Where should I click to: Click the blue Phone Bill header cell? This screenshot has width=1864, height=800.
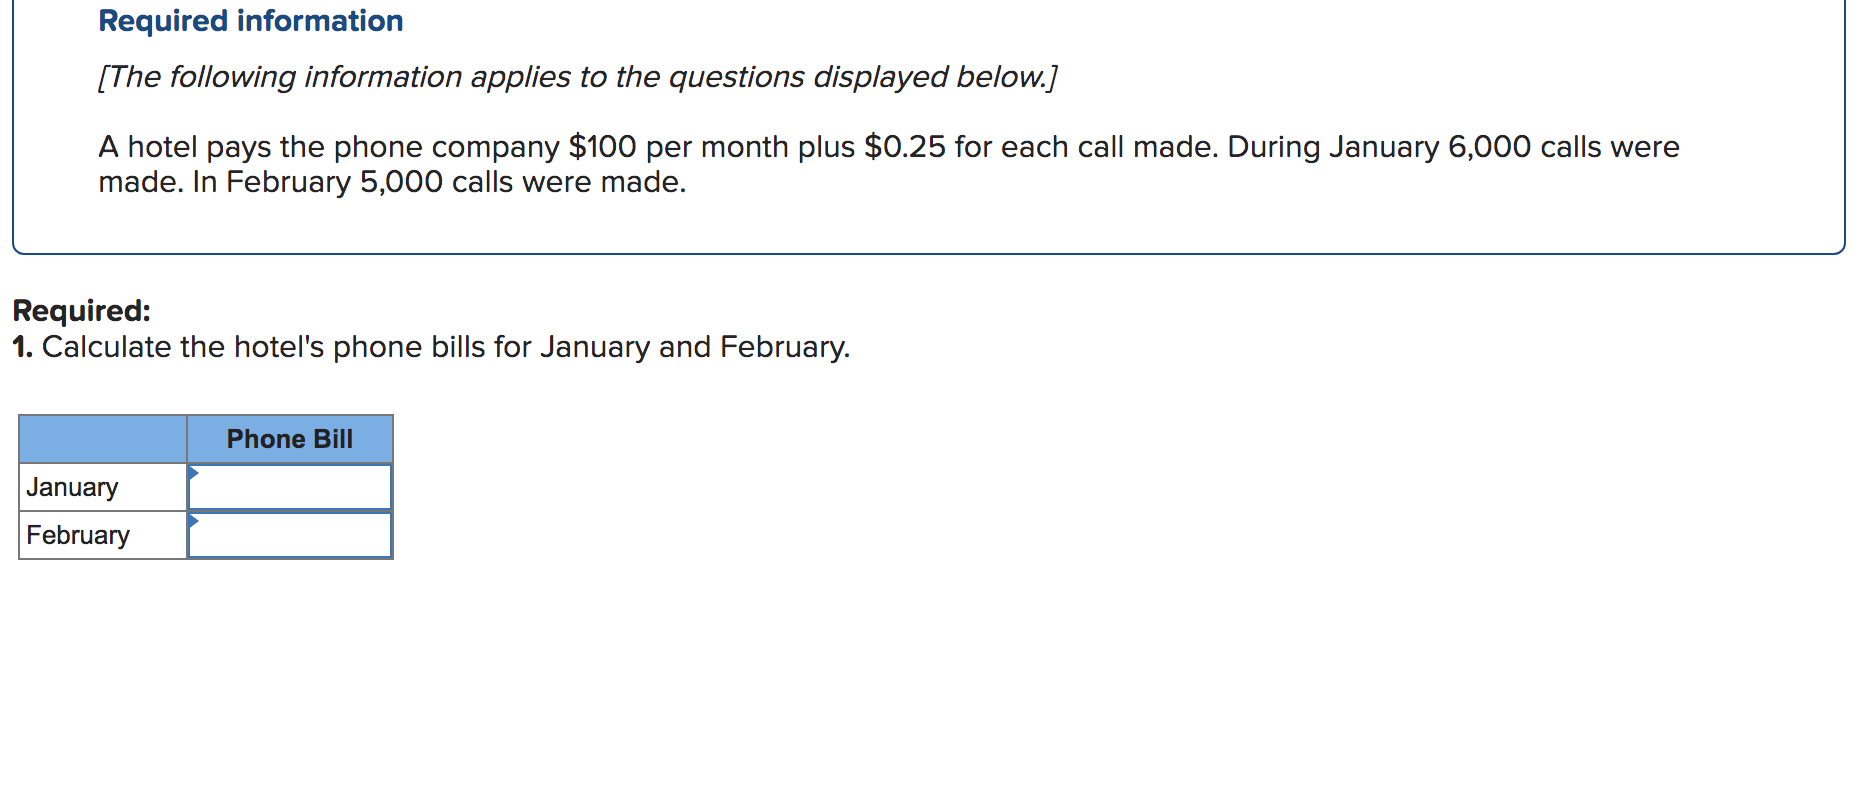pos(290,438)
